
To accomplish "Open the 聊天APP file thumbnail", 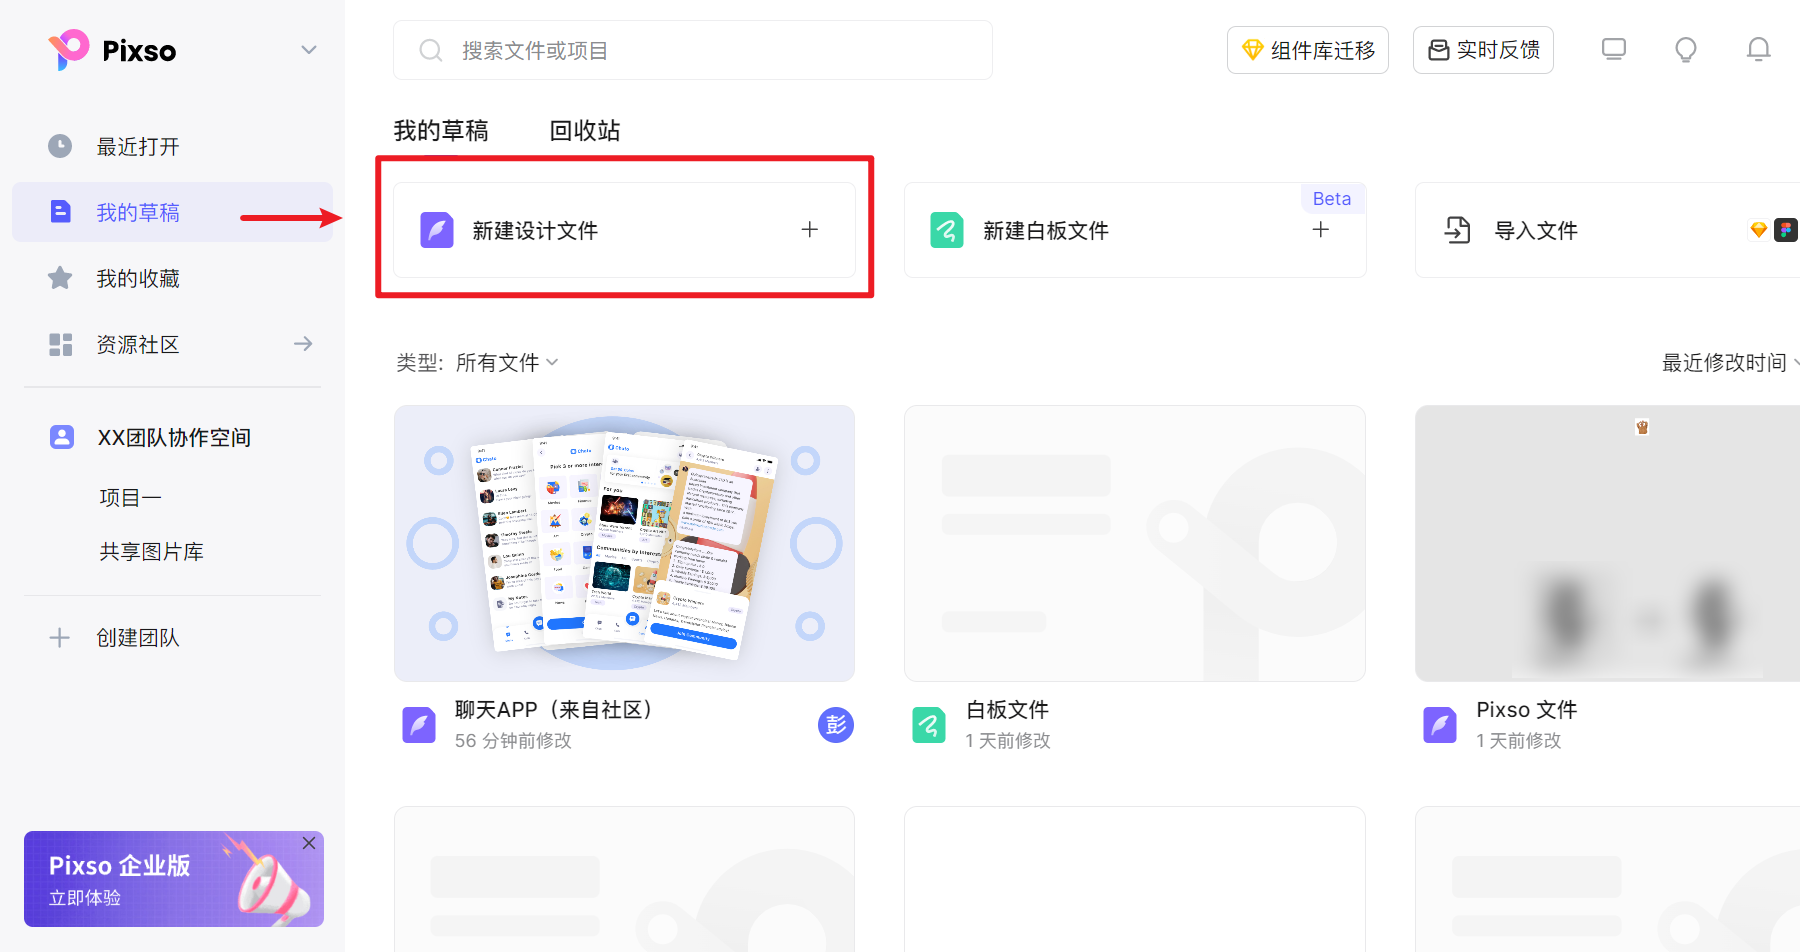I will coord(625,543).
